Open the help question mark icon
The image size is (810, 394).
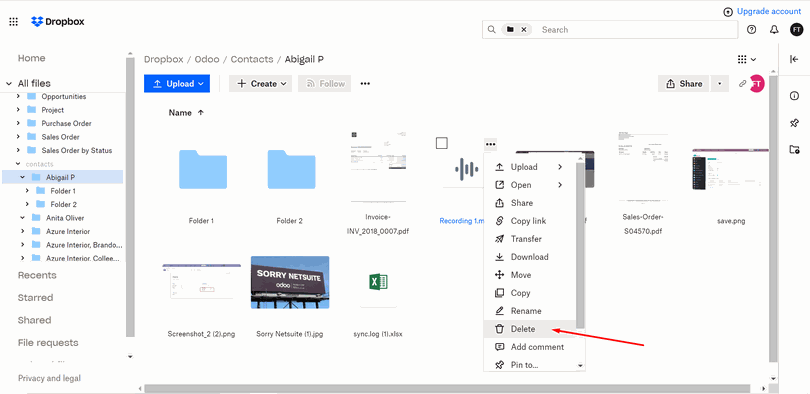click(x=752, y=29)
